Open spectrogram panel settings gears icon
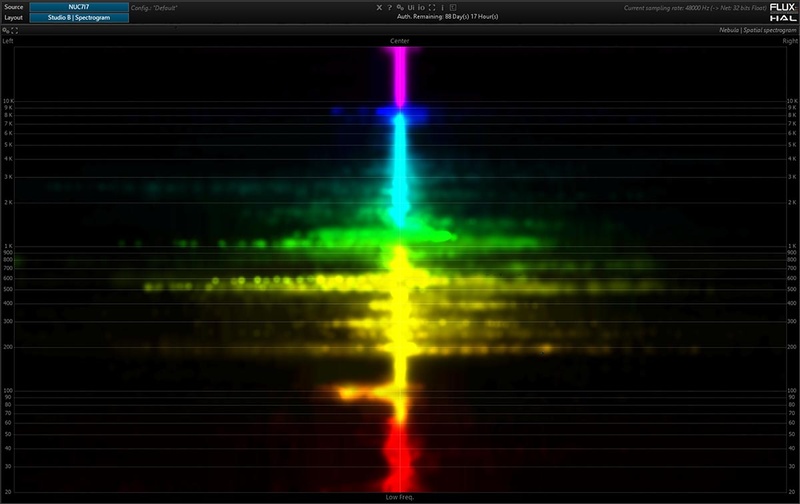This screenshot has height=504, width=800. pyautogui.click(x=6, y=31)
